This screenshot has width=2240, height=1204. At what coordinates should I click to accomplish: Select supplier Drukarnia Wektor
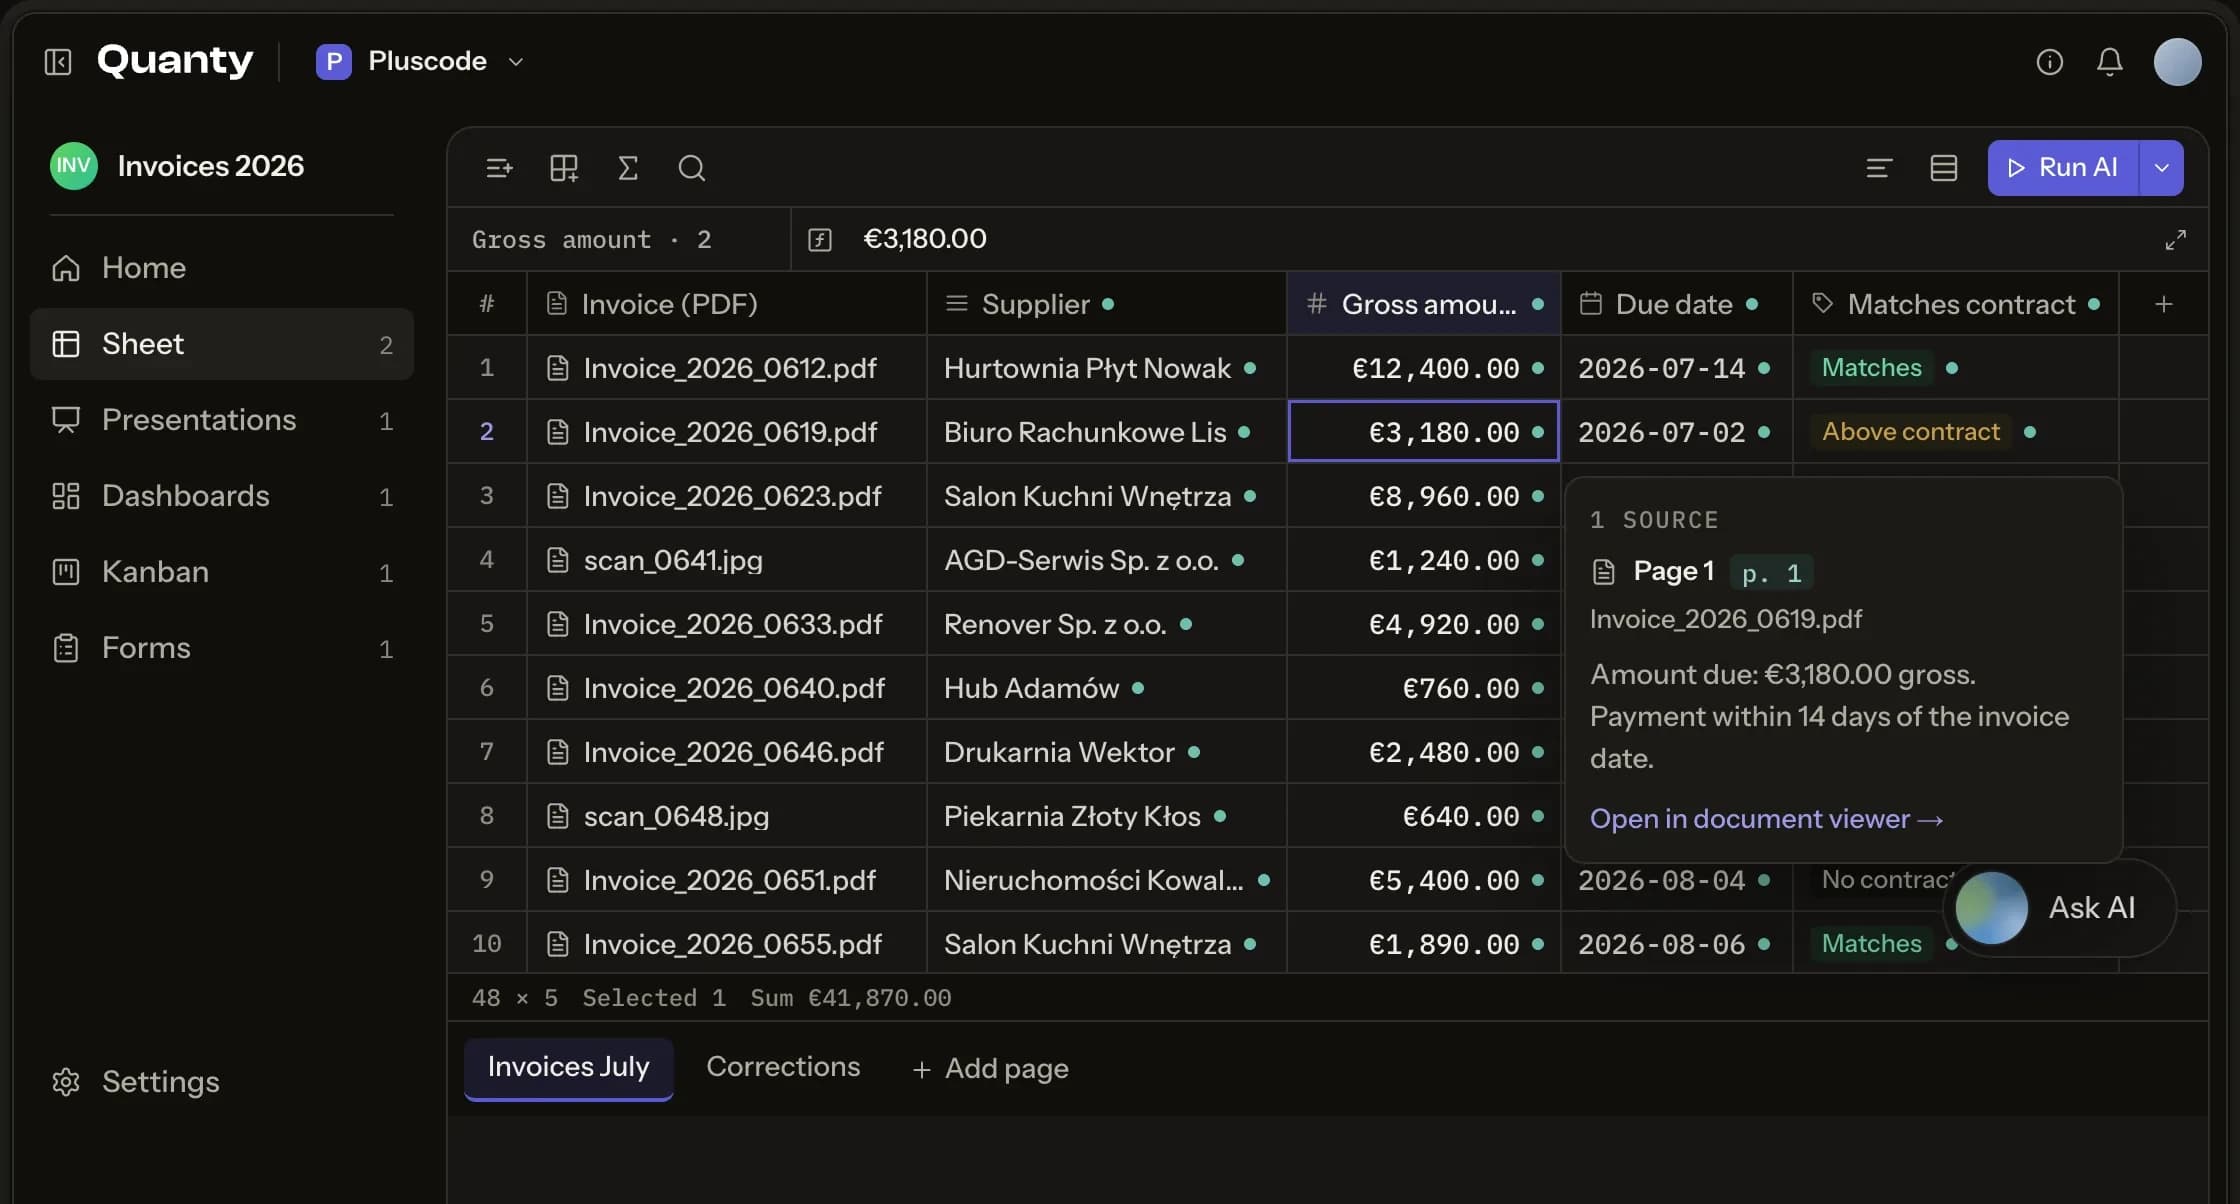pos(1106,752)
